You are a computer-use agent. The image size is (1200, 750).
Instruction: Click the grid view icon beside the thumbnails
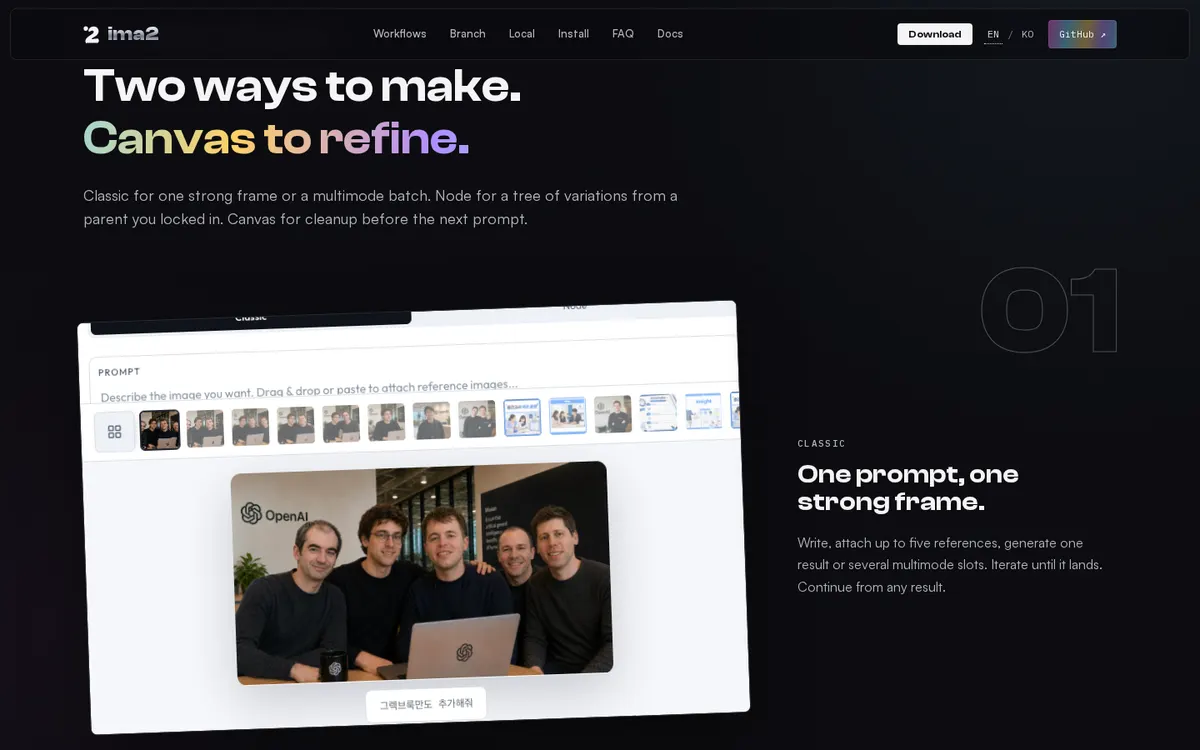(x=115, y=432)
